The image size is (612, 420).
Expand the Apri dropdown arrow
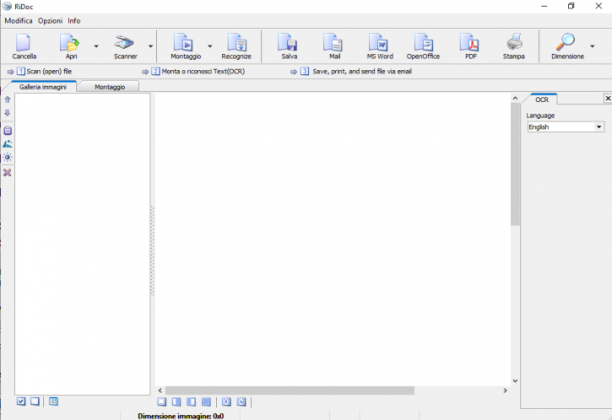96,46
